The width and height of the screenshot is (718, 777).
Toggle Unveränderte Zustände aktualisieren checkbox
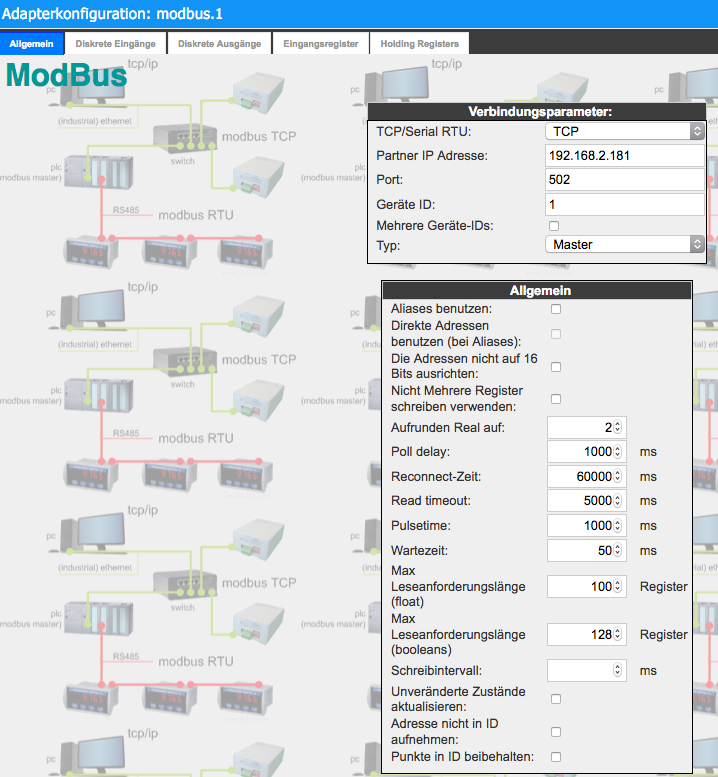556,699
